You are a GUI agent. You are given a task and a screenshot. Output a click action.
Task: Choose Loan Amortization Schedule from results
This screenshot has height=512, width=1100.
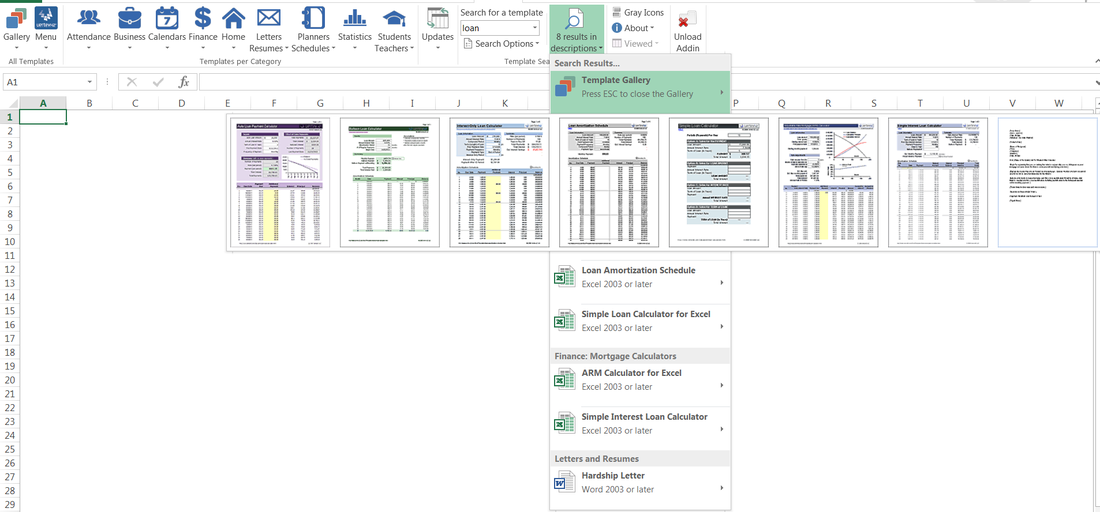click(x=640, y=277)
